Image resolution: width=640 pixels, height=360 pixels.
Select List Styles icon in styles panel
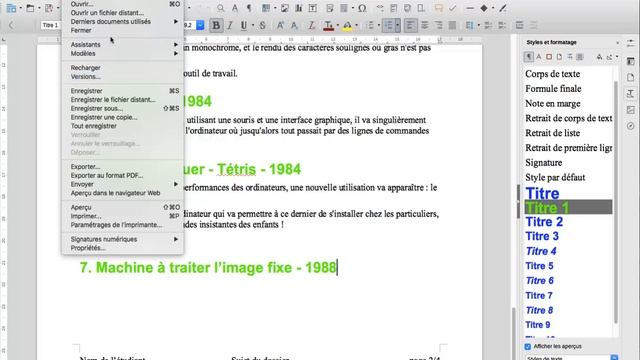pos(569,57)
